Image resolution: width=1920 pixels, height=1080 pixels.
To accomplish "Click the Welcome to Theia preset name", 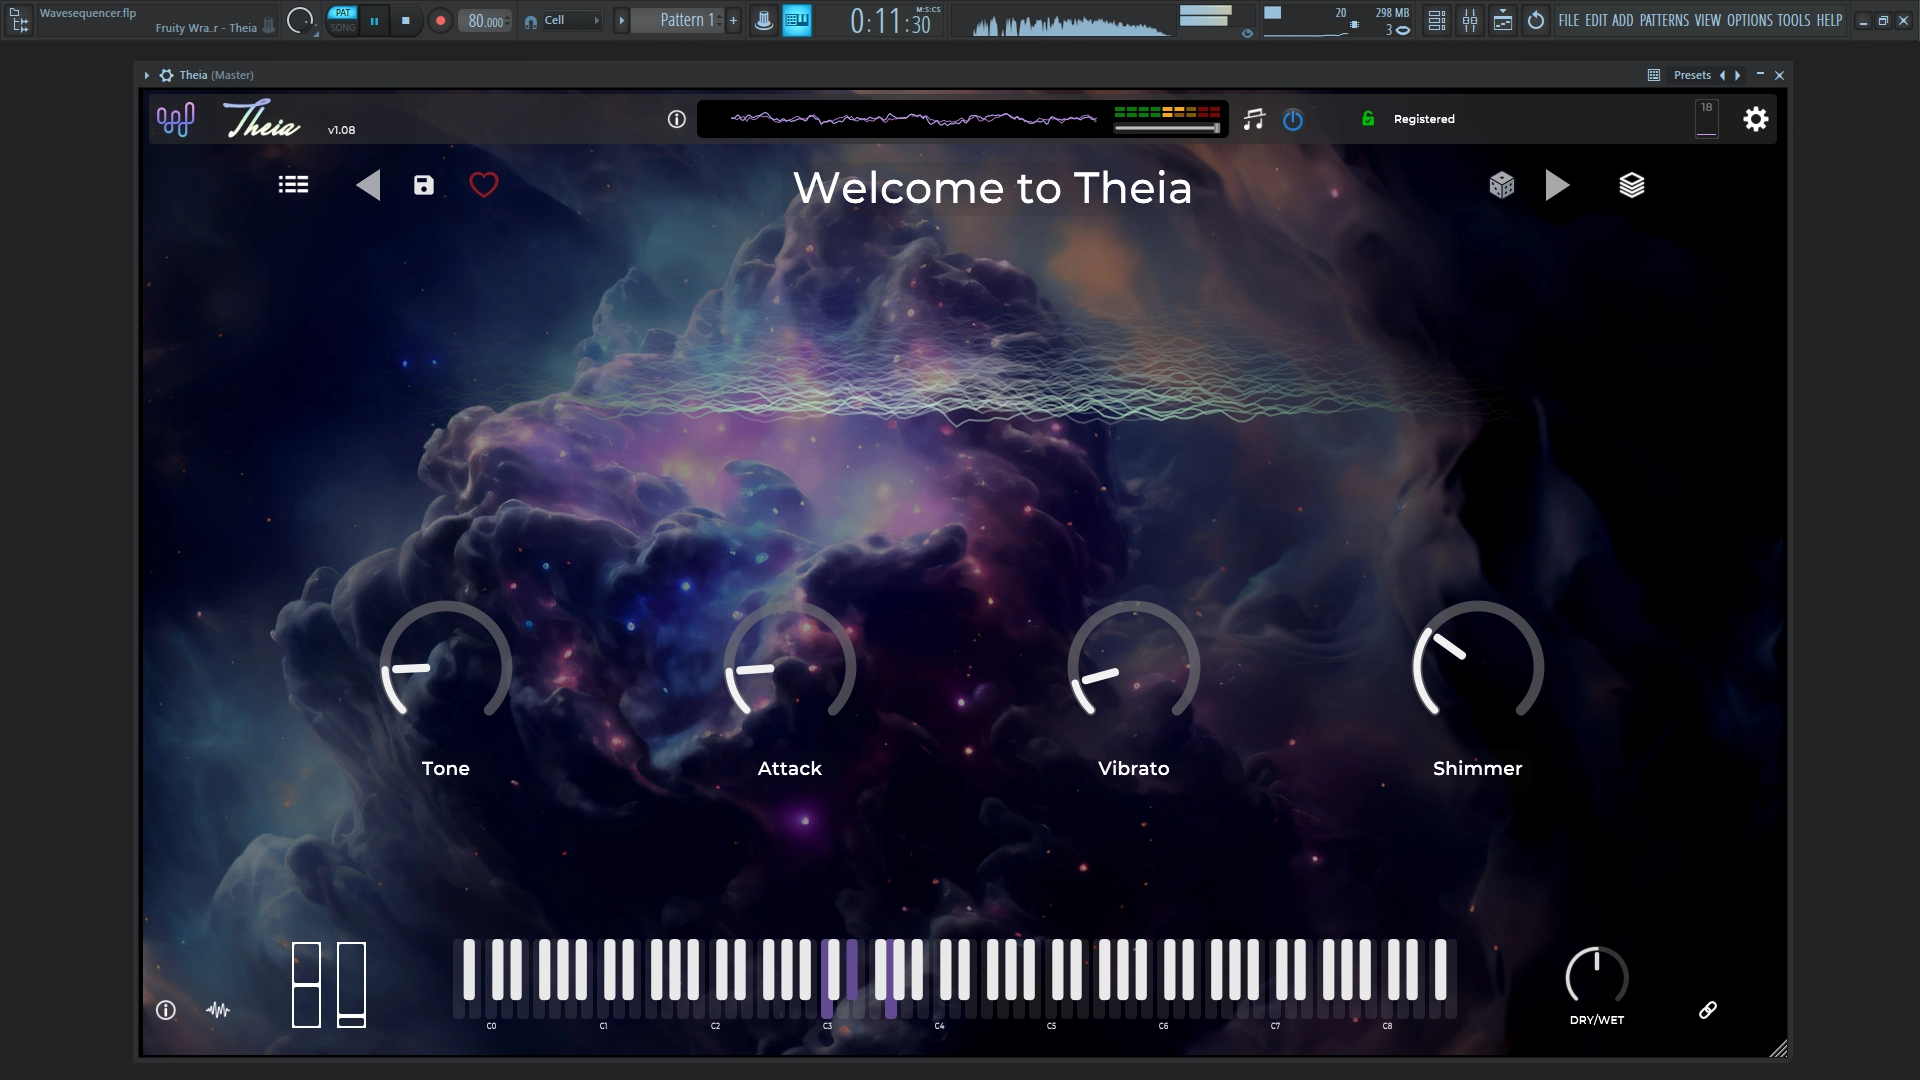I will tap(992, 188).
